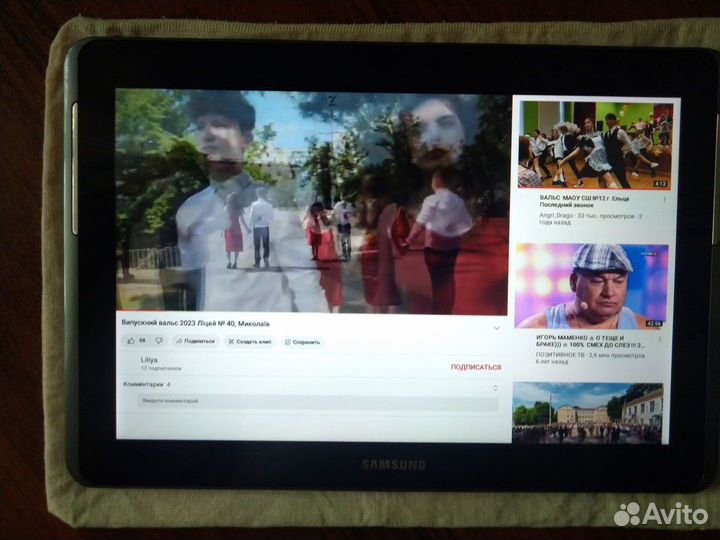Screen dimensions: 720x540
Task: Open more options for ИГОРЬ МАМЕНКО video
Action: pyautogui.click(x=659, y=339)
